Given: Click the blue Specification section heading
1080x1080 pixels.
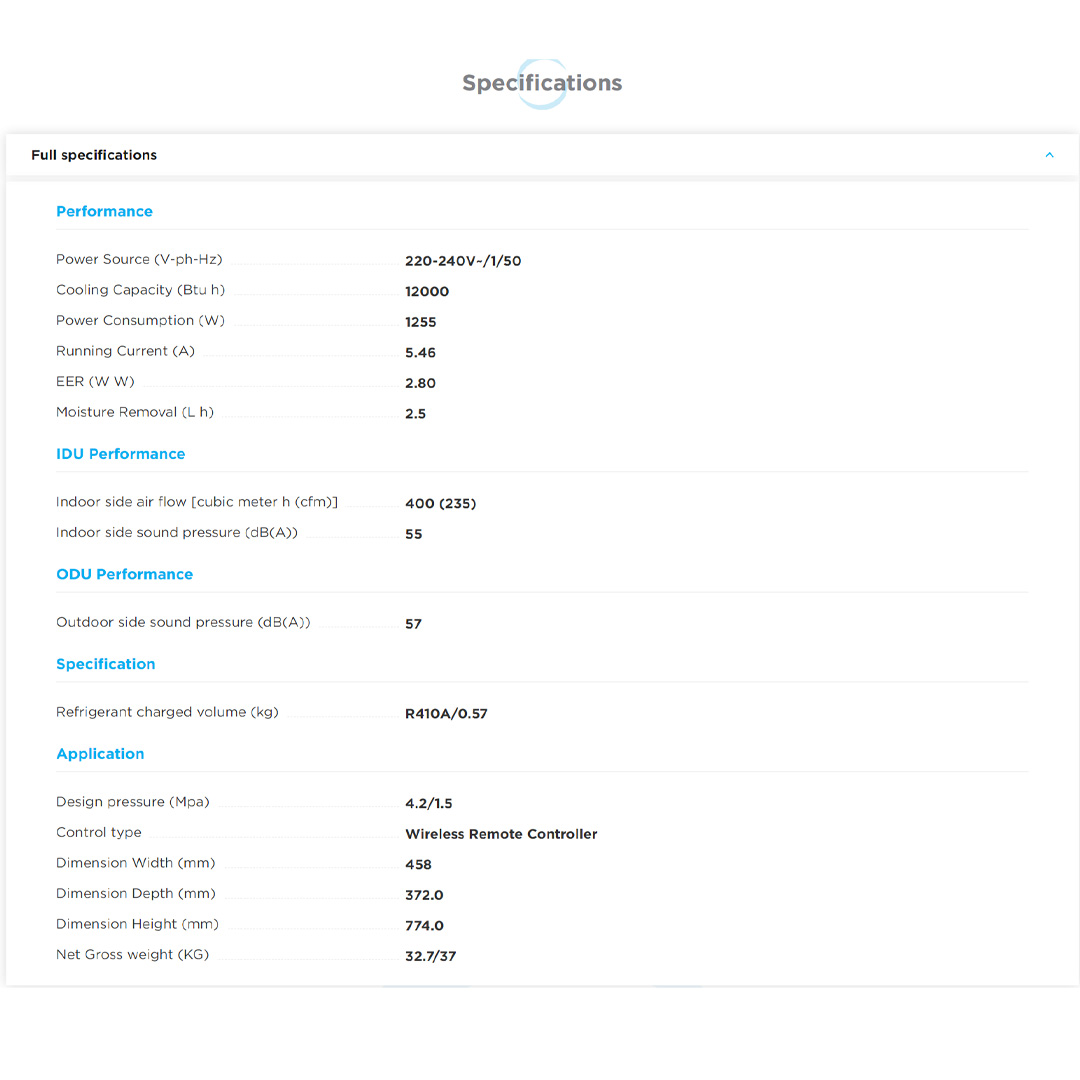Looking at the screenshot, I should 105,664.
